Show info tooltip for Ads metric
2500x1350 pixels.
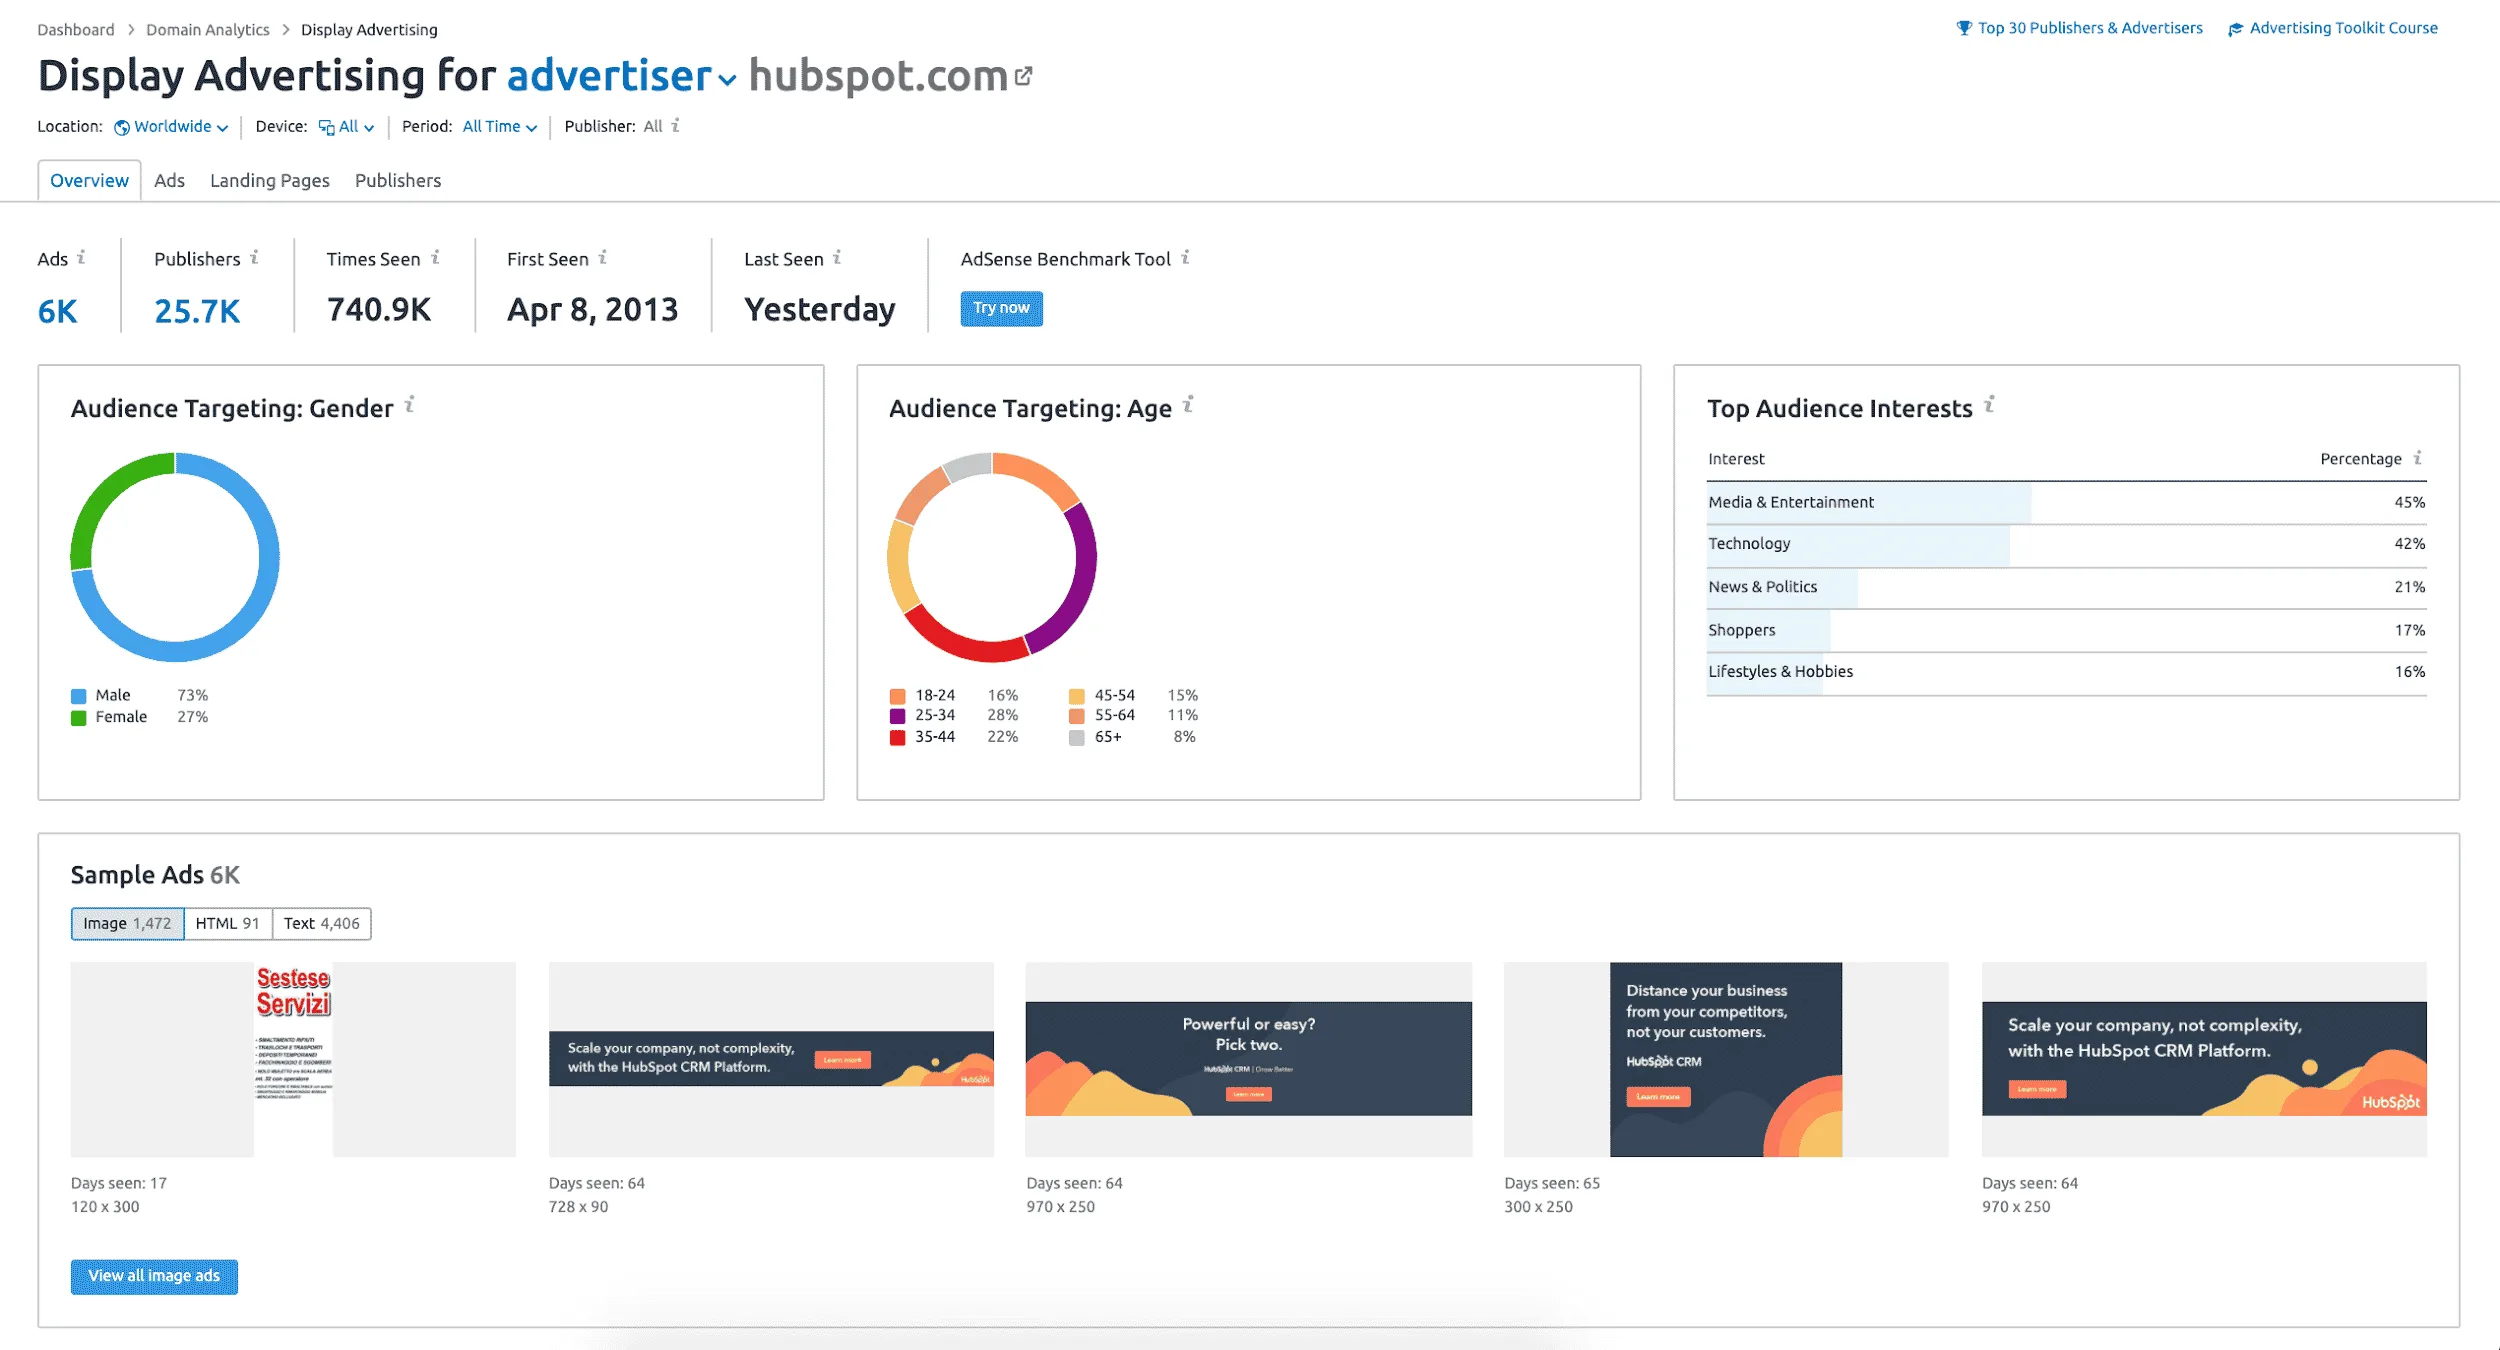click(x=82, y=257)
